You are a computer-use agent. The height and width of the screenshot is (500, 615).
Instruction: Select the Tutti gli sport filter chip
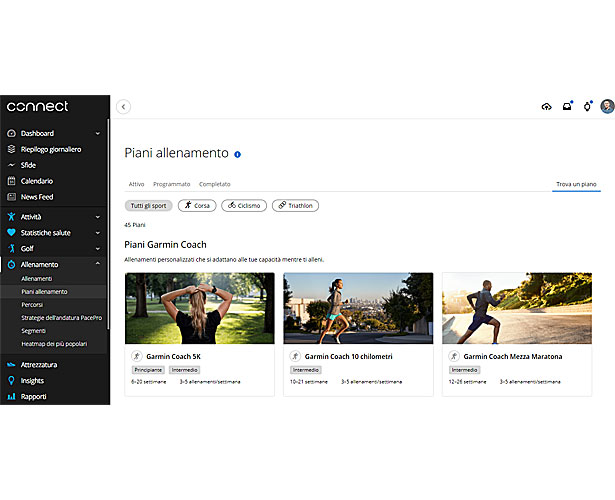point(148,205)
